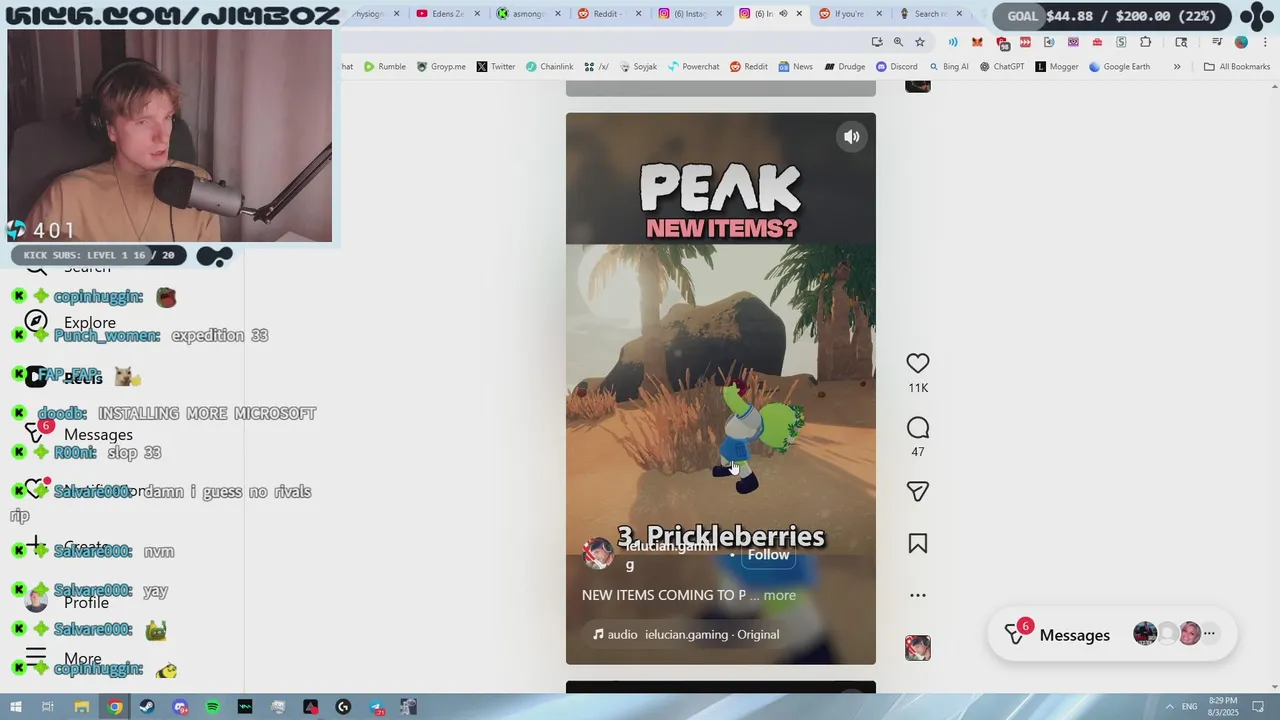
Task: Open the taskbar clock showing 8:29 PM
Action: pos(1223,707)
